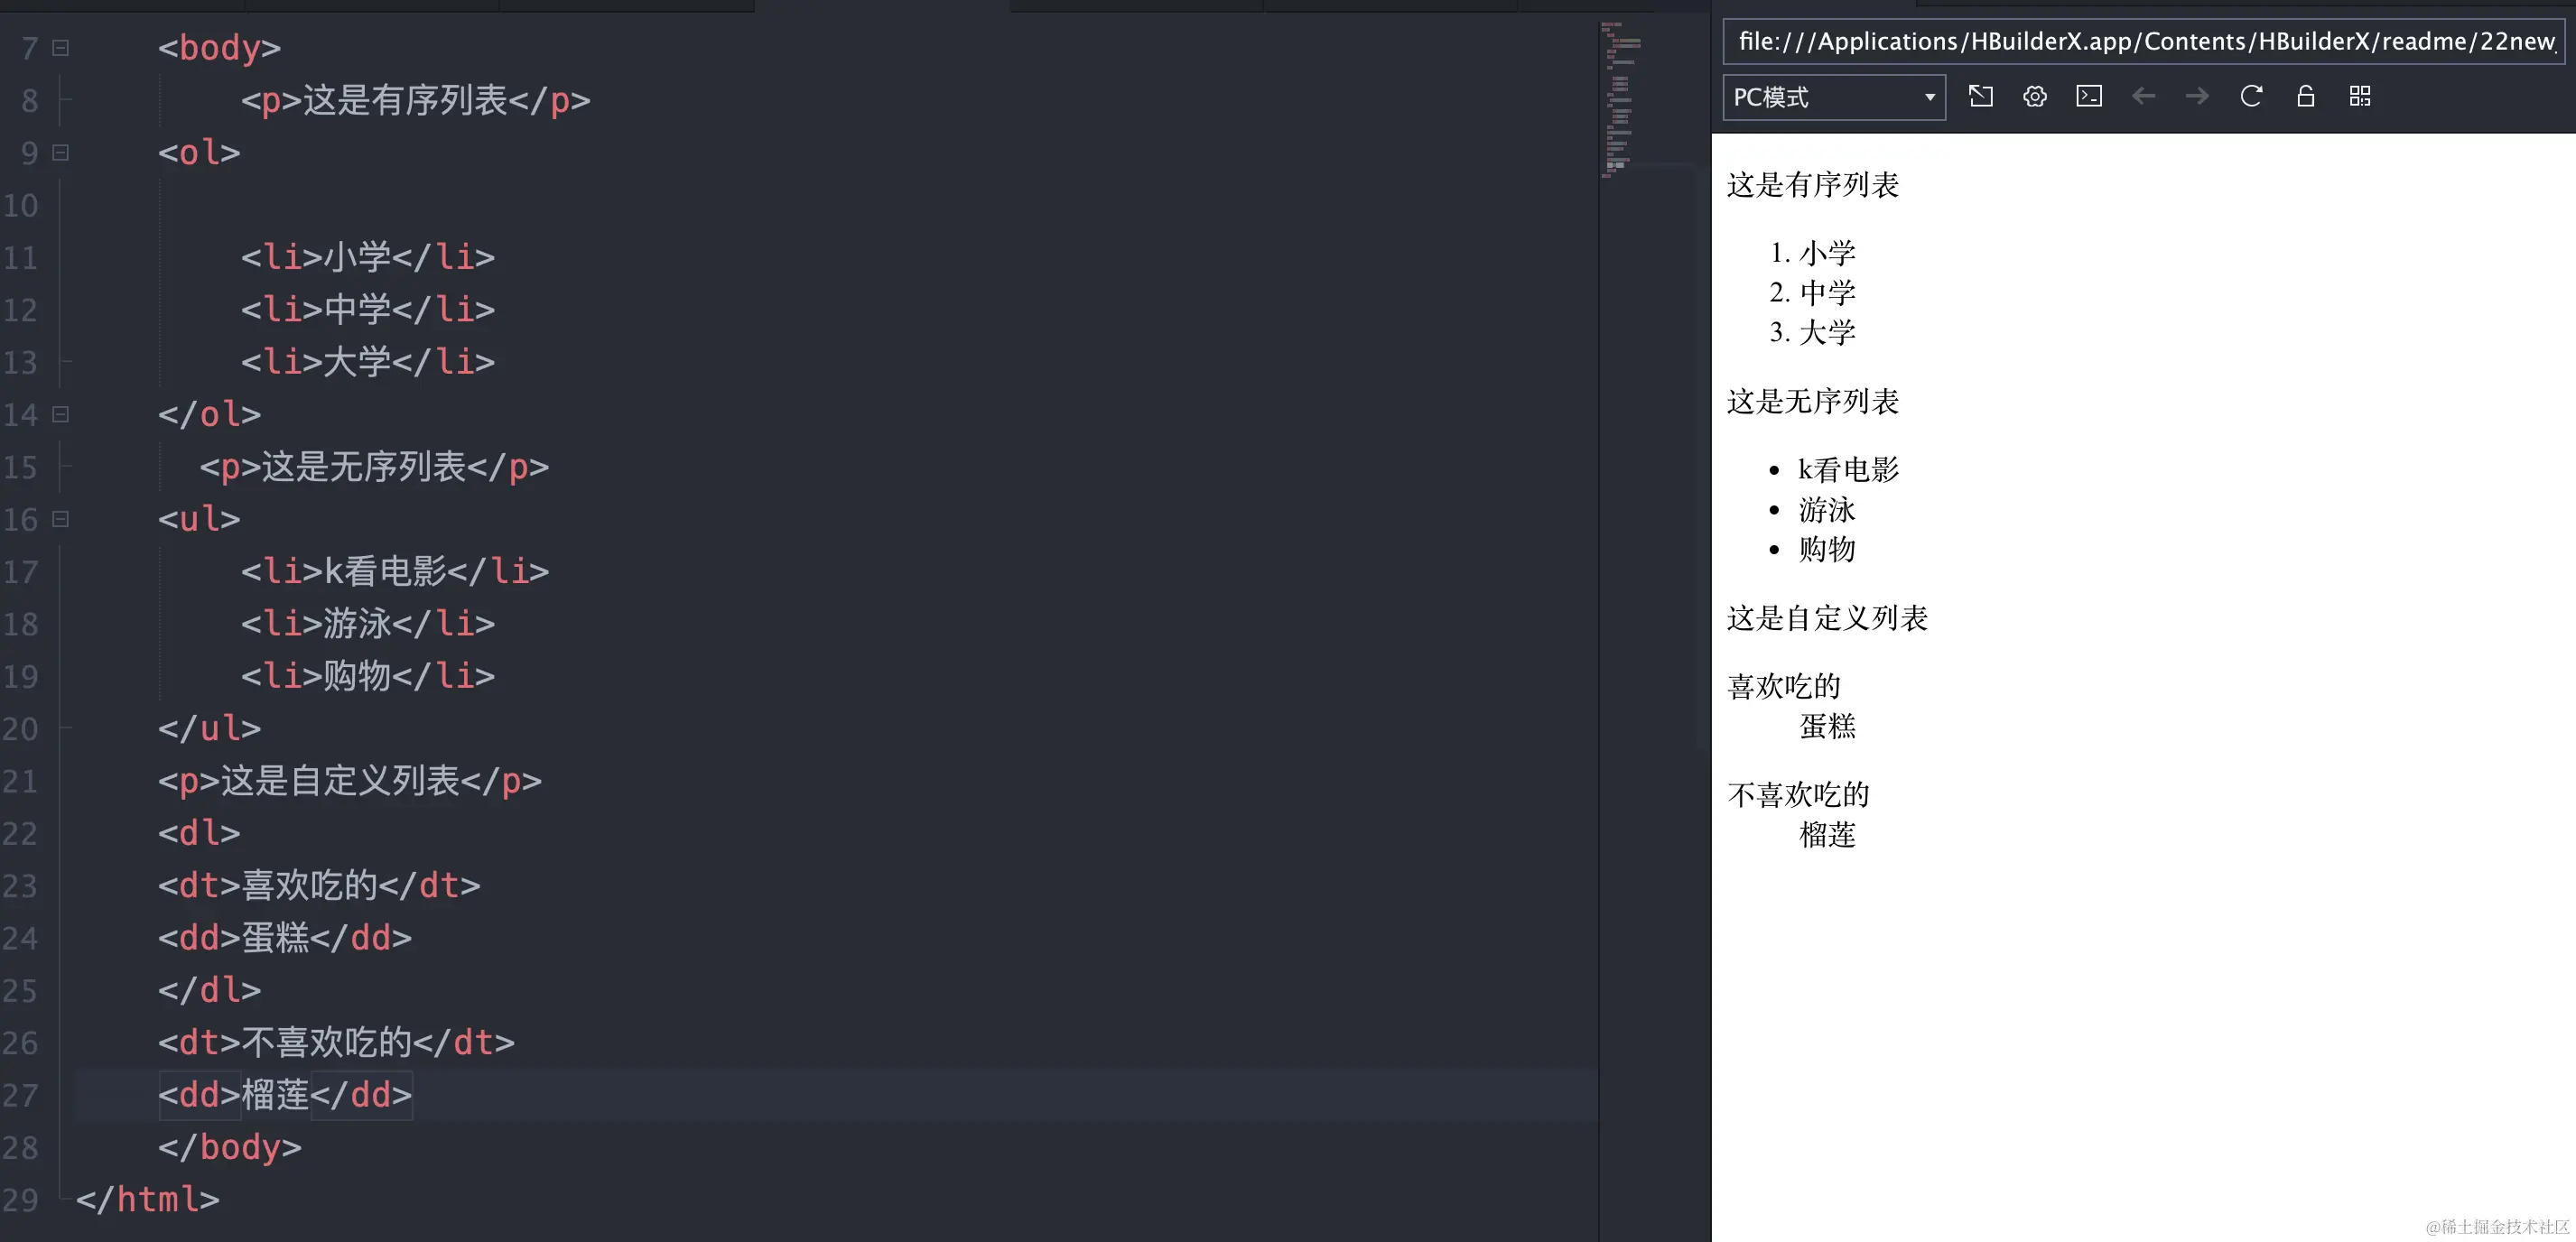
Task: Open preview in external browser
Action: pyautogui.click(x=1981, y=96)
